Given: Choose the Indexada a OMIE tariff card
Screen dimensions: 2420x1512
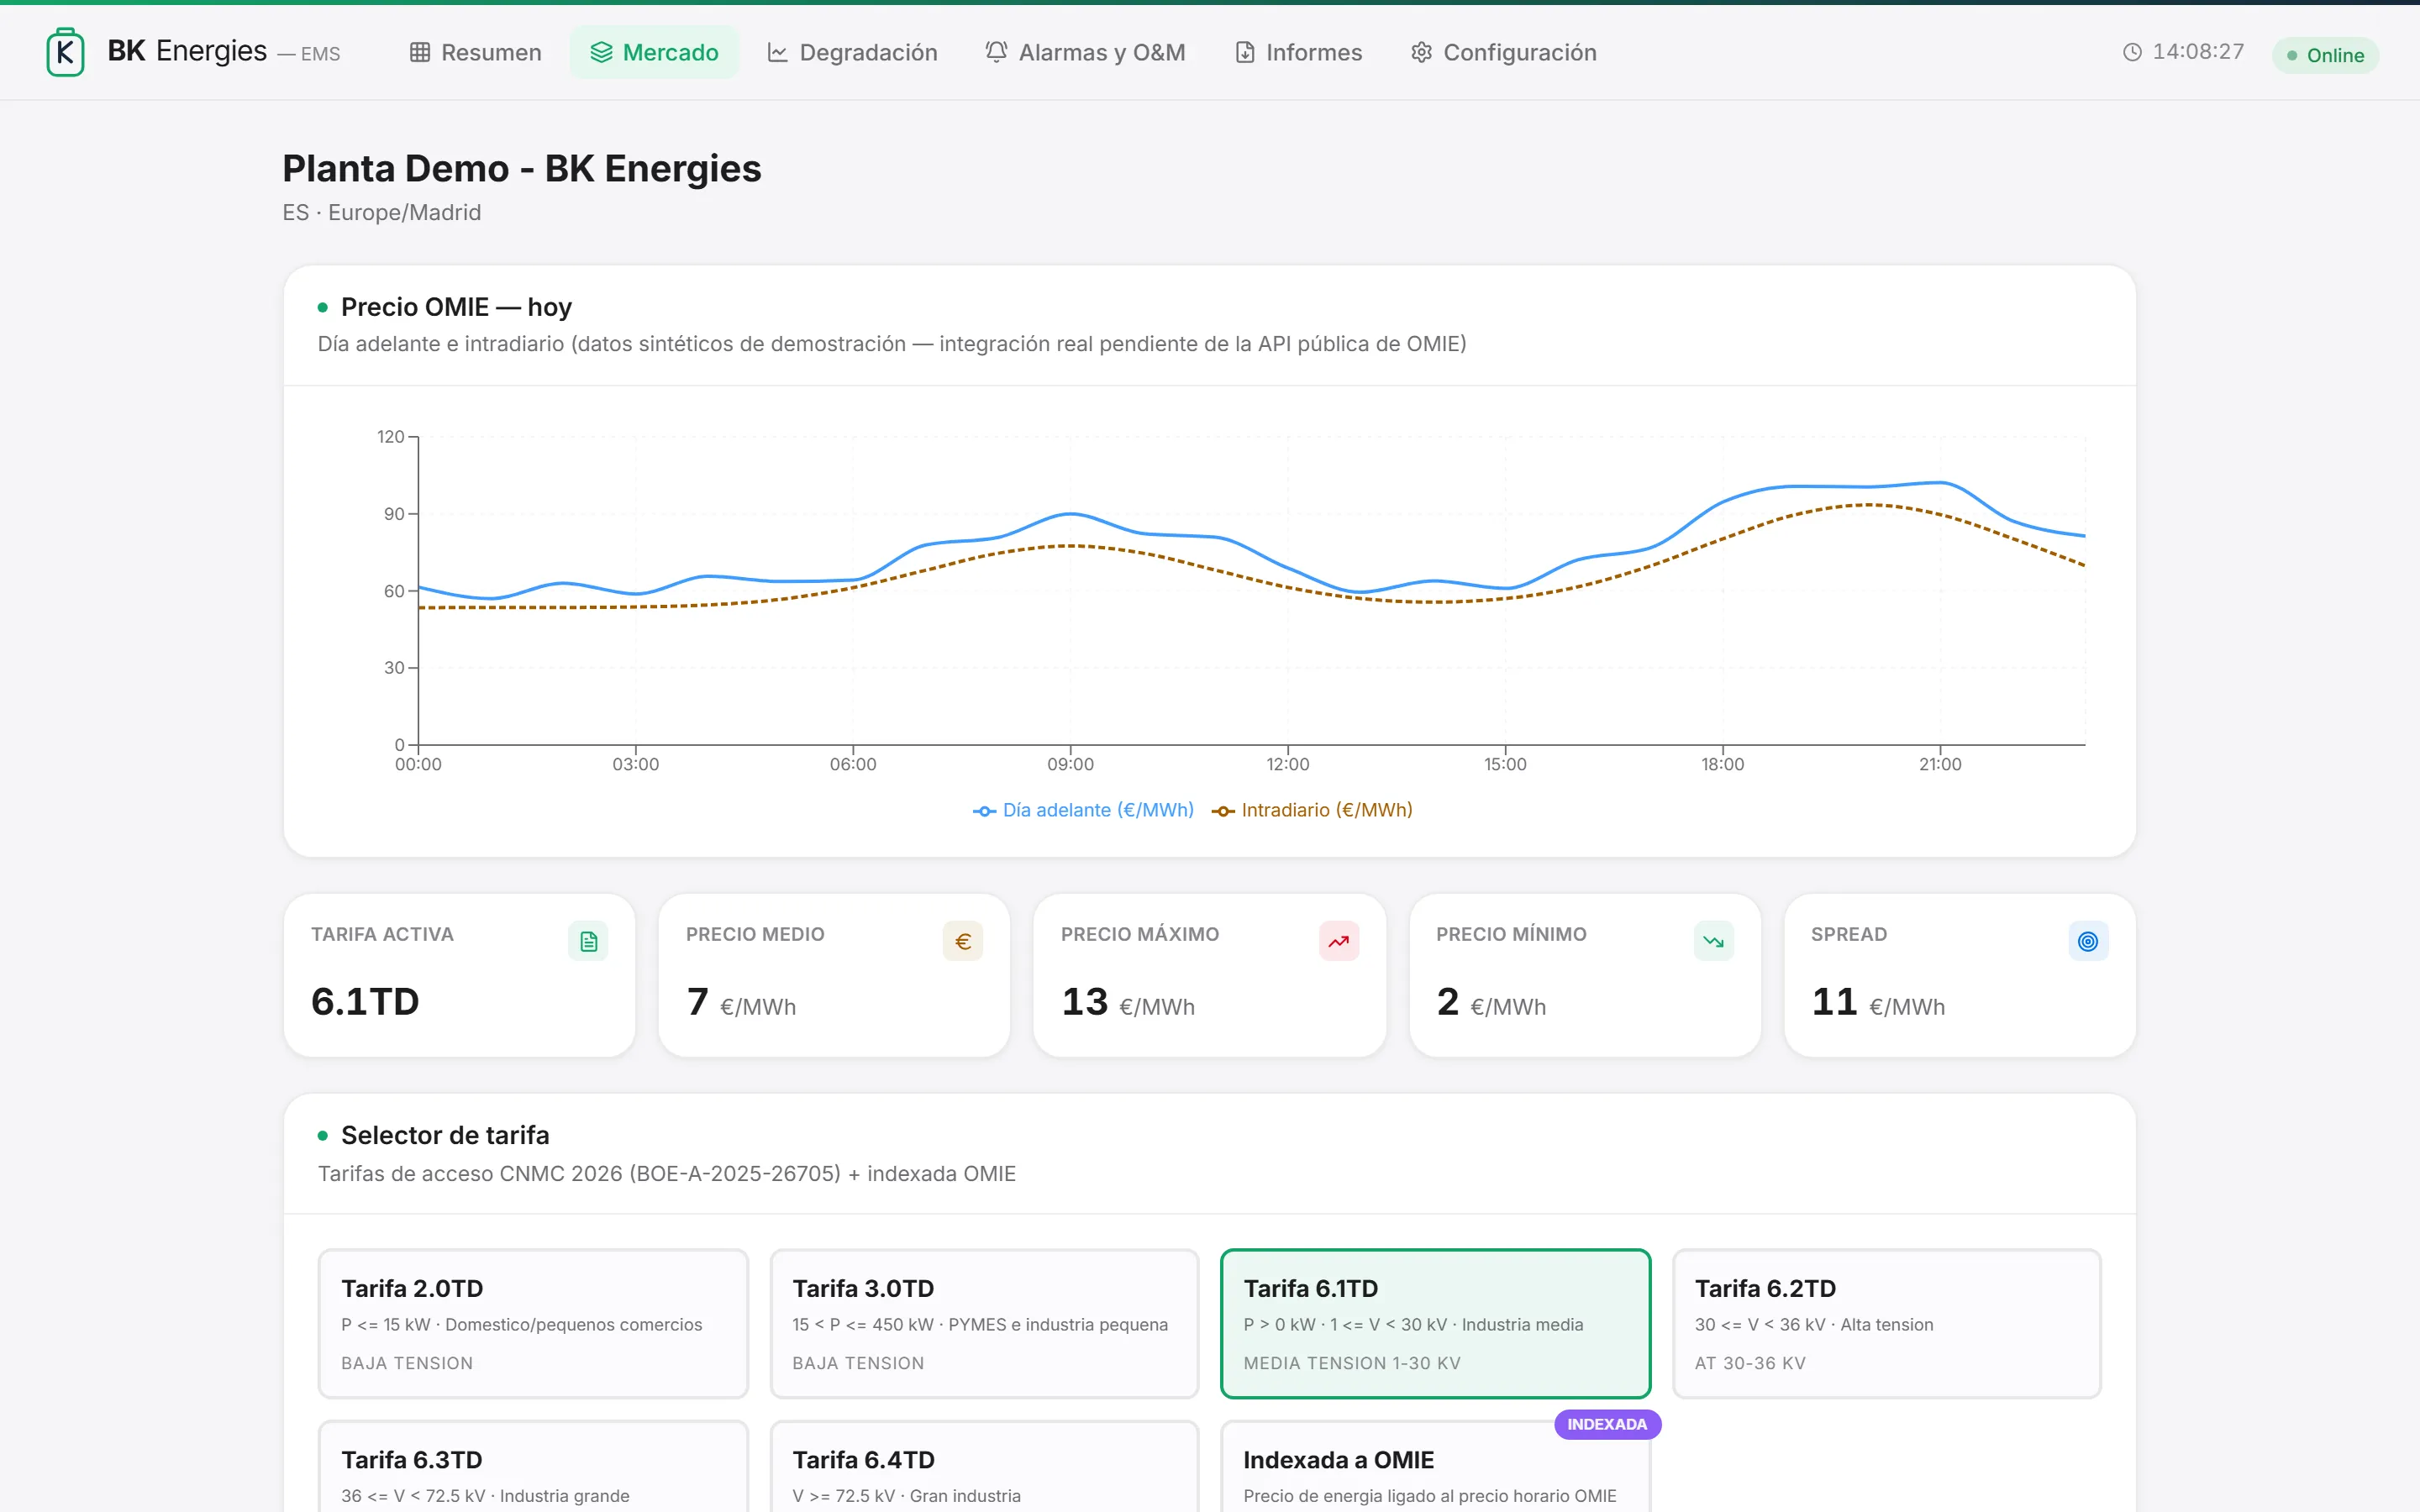Looking at the screenshot, I should tap(1435, 1466).
